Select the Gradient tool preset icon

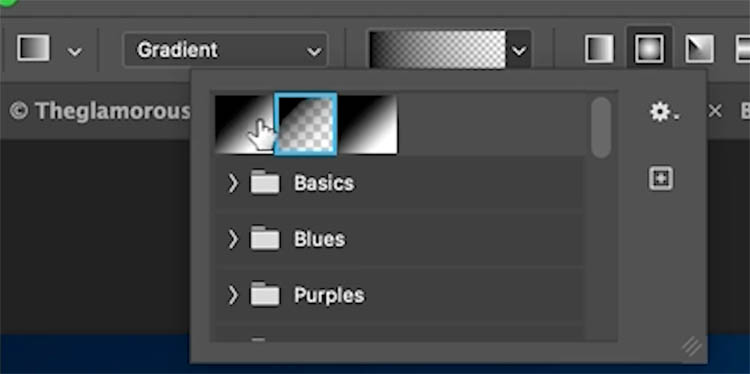coord(33,48)
